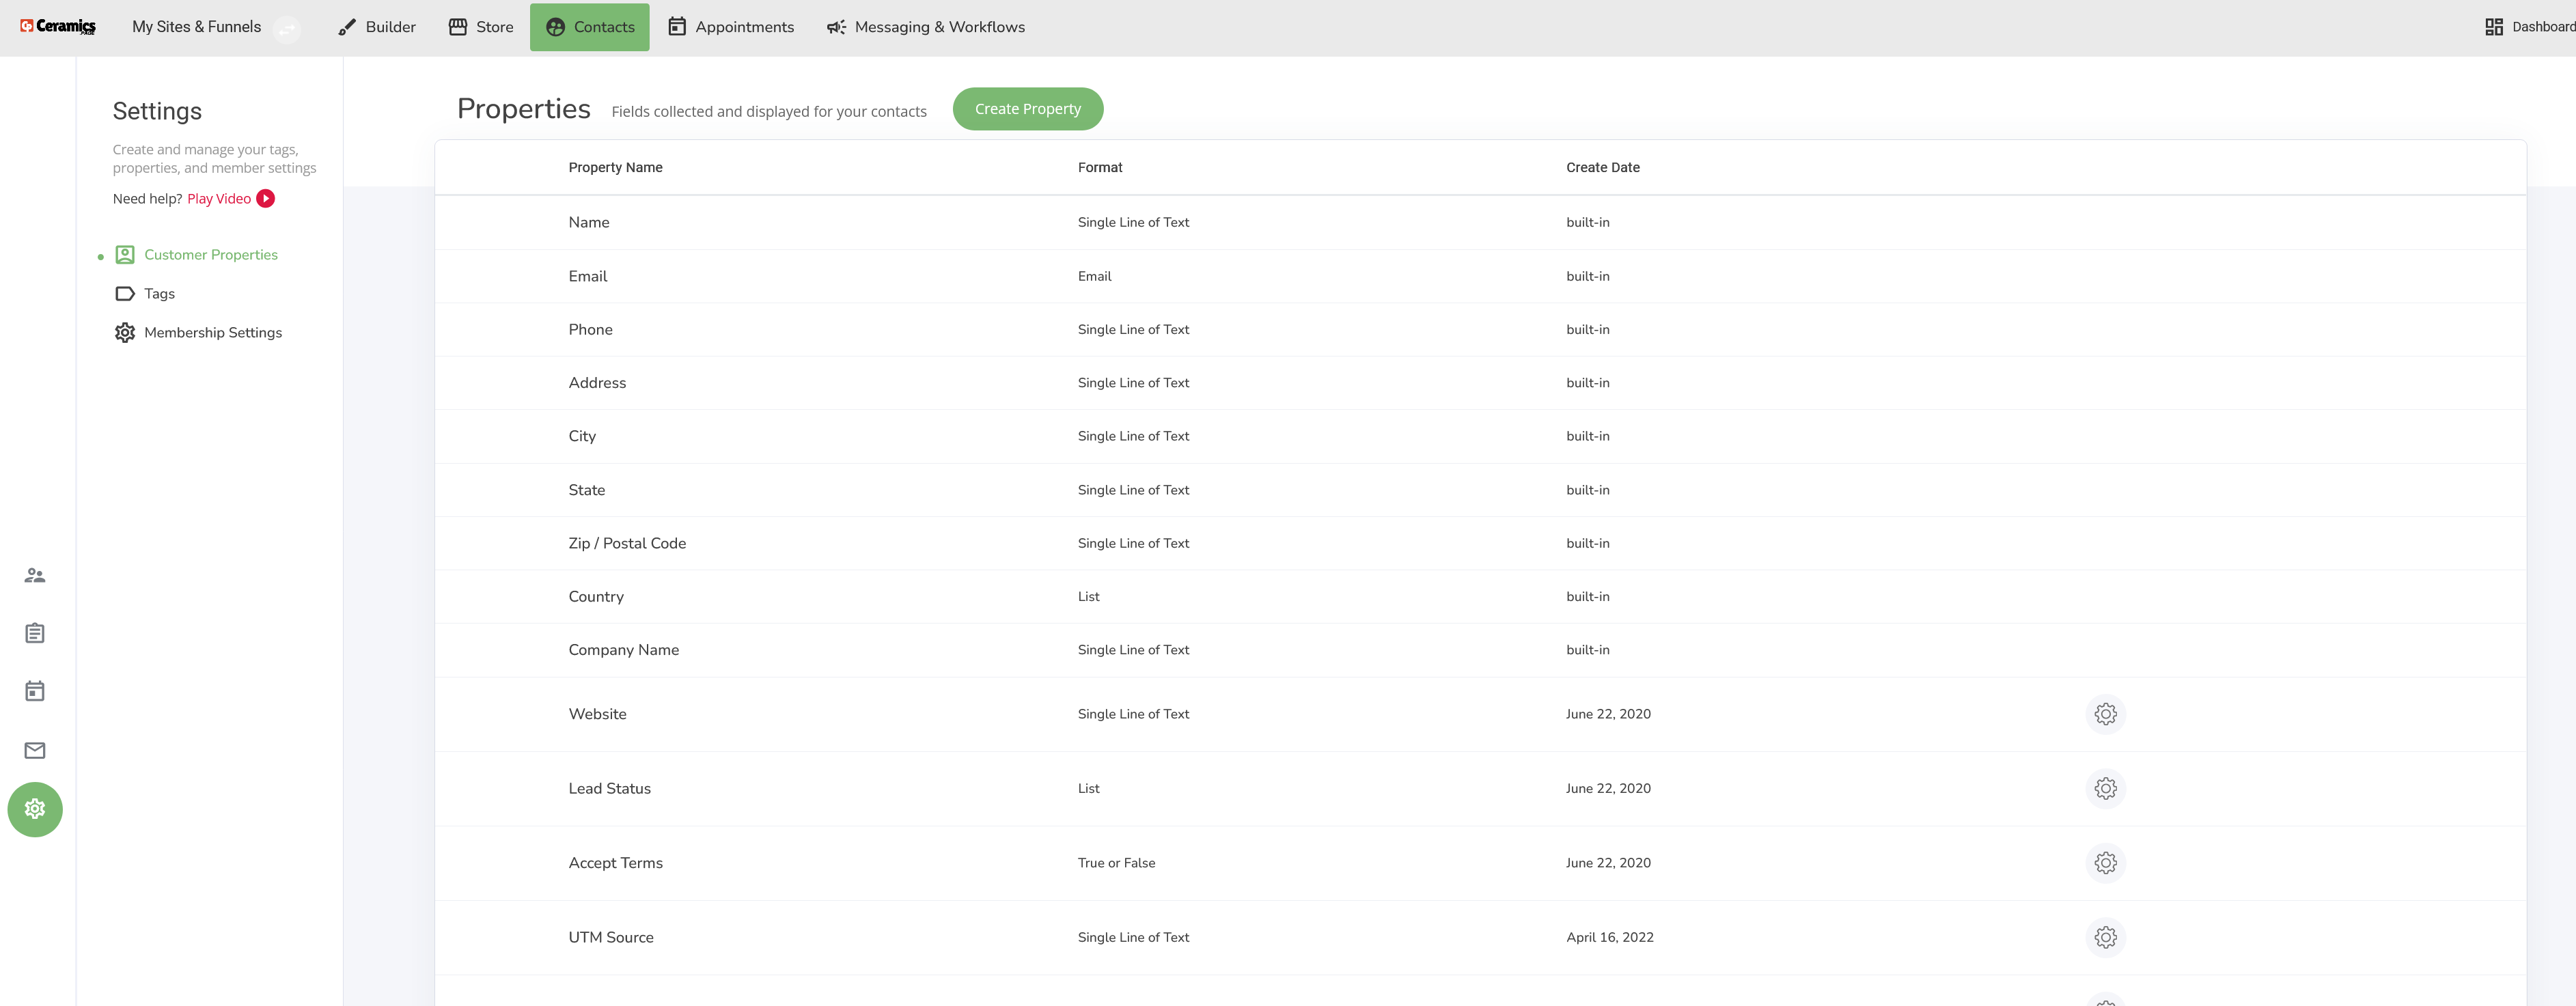Select the Address property row
2576x1006 pixels.
click(1480, 383)
